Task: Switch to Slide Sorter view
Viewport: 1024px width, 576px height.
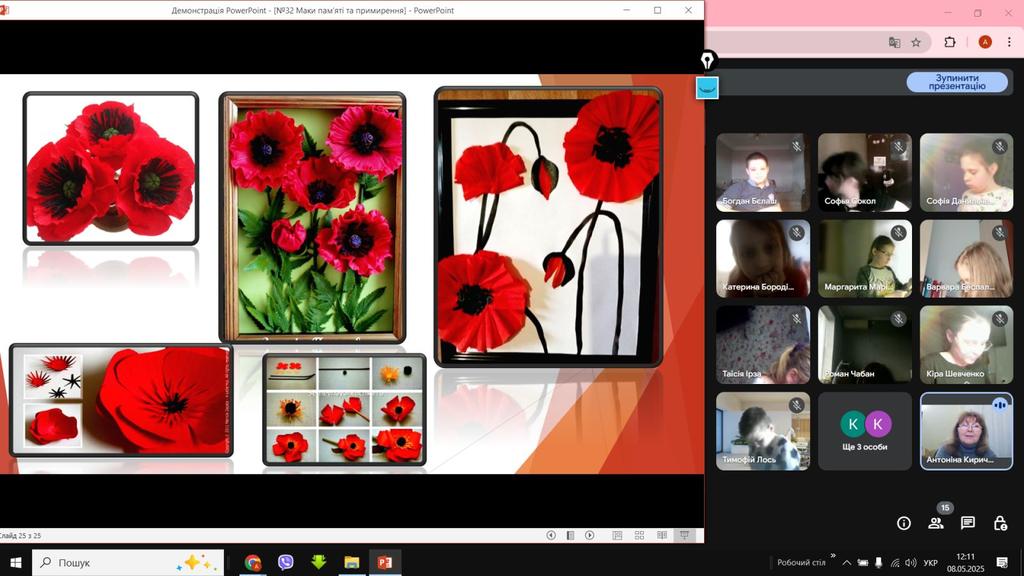Action: click(637, 536)
